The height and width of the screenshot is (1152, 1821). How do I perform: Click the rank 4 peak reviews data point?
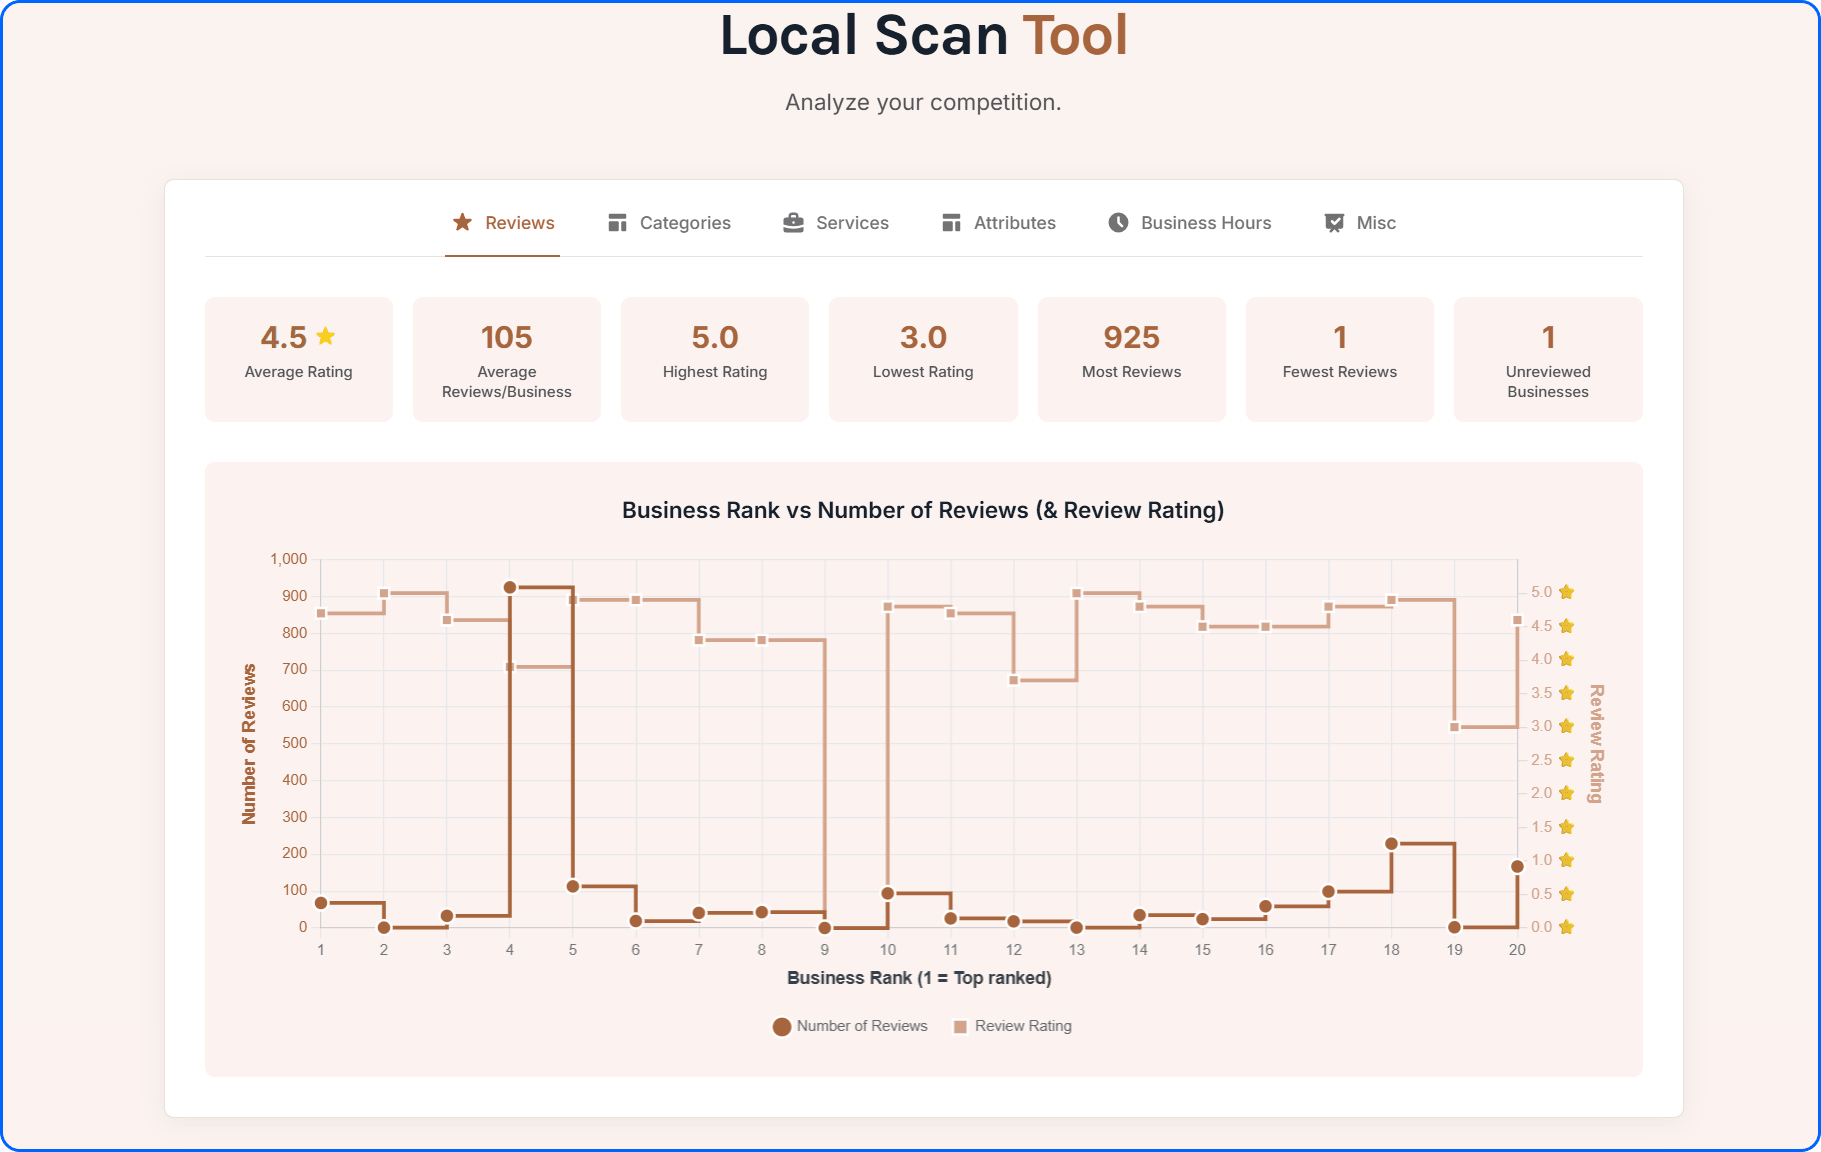pyautogui.click(x=510, y=588)
